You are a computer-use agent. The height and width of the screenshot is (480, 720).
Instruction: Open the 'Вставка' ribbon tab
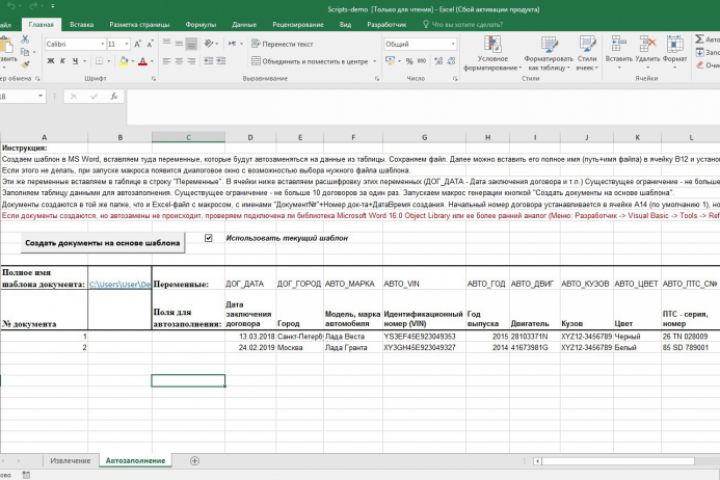[82, 24]
